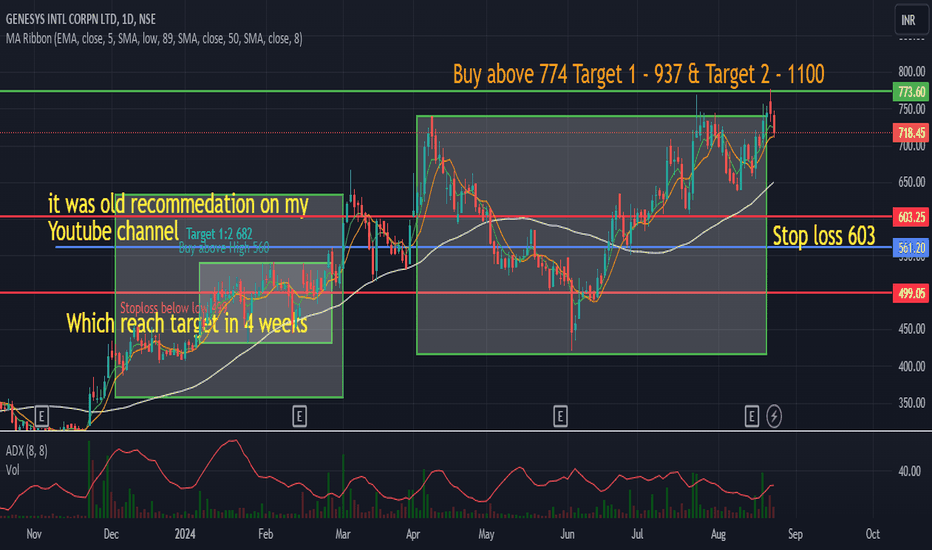This screenshot has width=932, height=550.
Task: Click the earnings E marker near February
Action: [299, 416]
